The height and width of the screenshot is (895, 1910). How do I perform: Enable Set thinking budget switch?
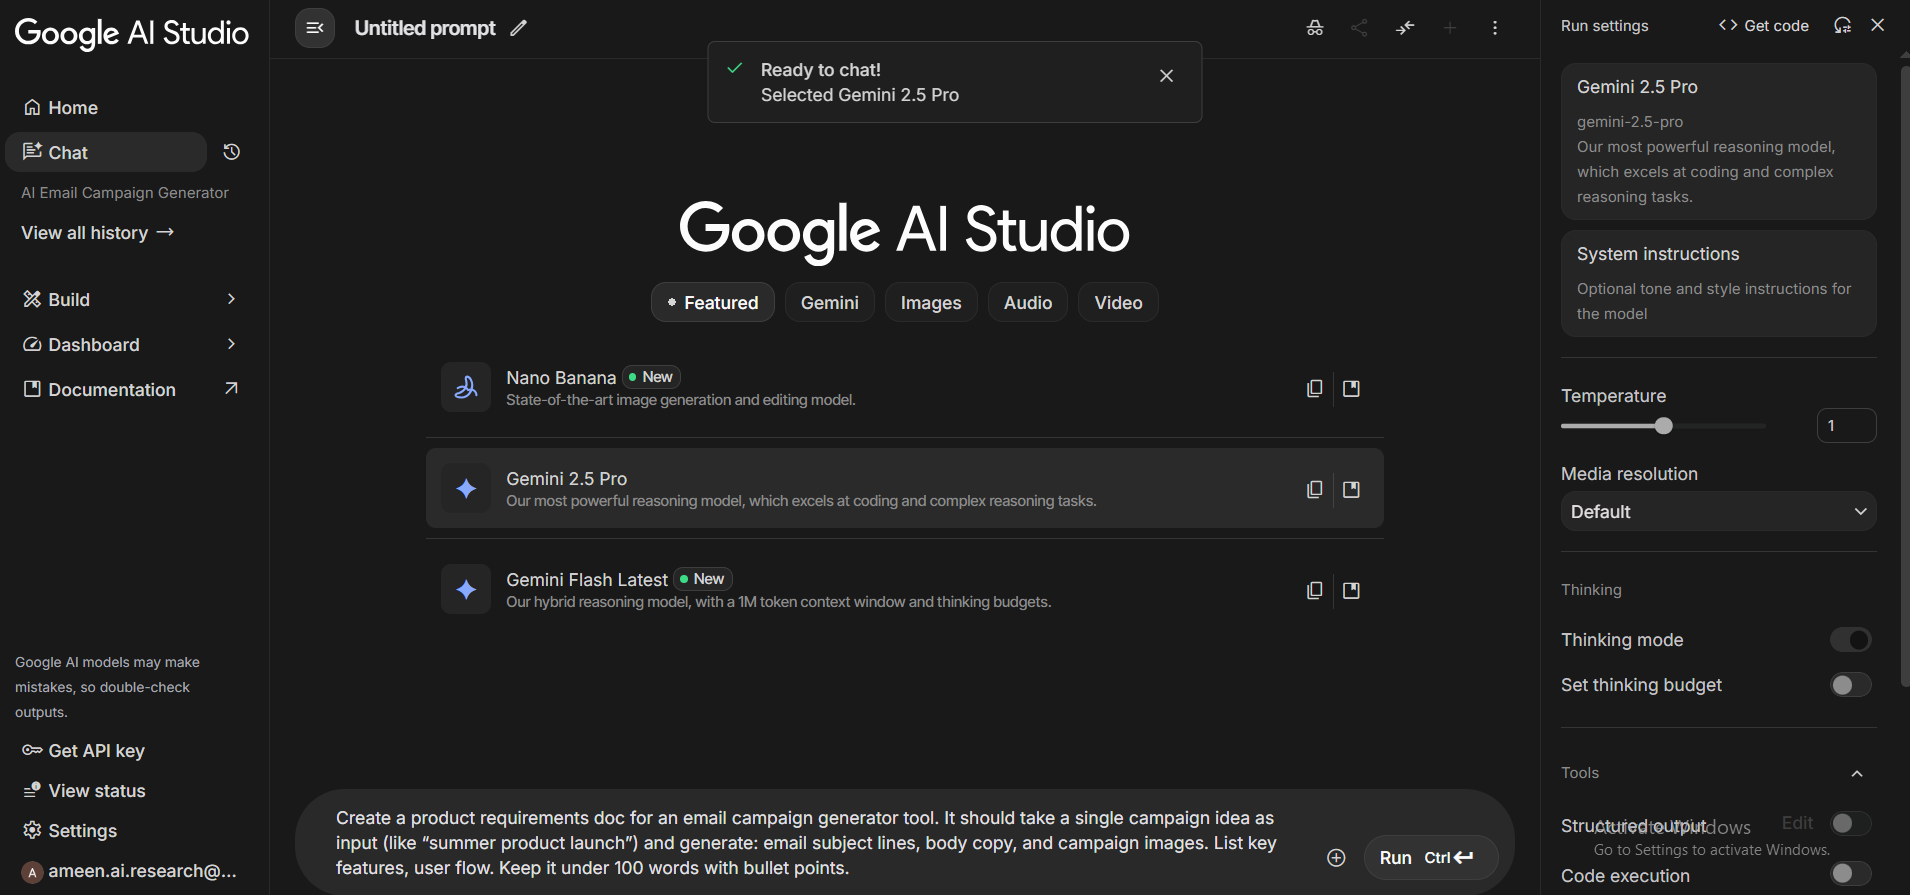(x=1850, y=685)
